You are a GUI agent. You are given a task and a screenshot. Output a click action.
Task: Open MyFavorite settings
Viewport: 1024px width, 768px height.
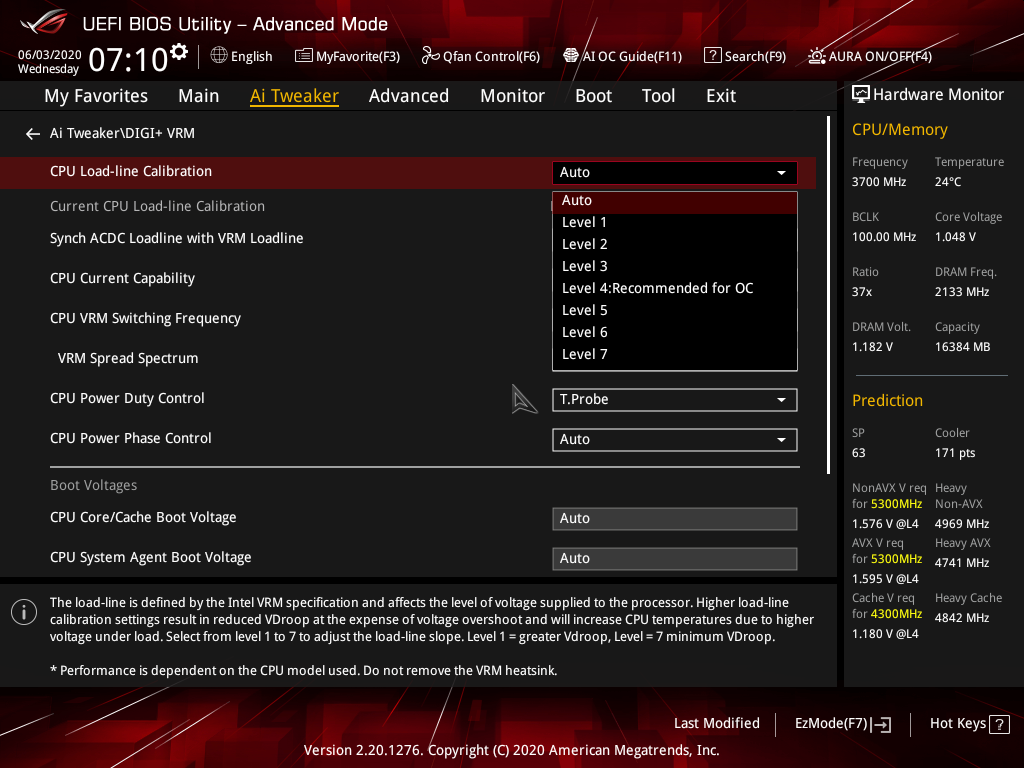347,56
